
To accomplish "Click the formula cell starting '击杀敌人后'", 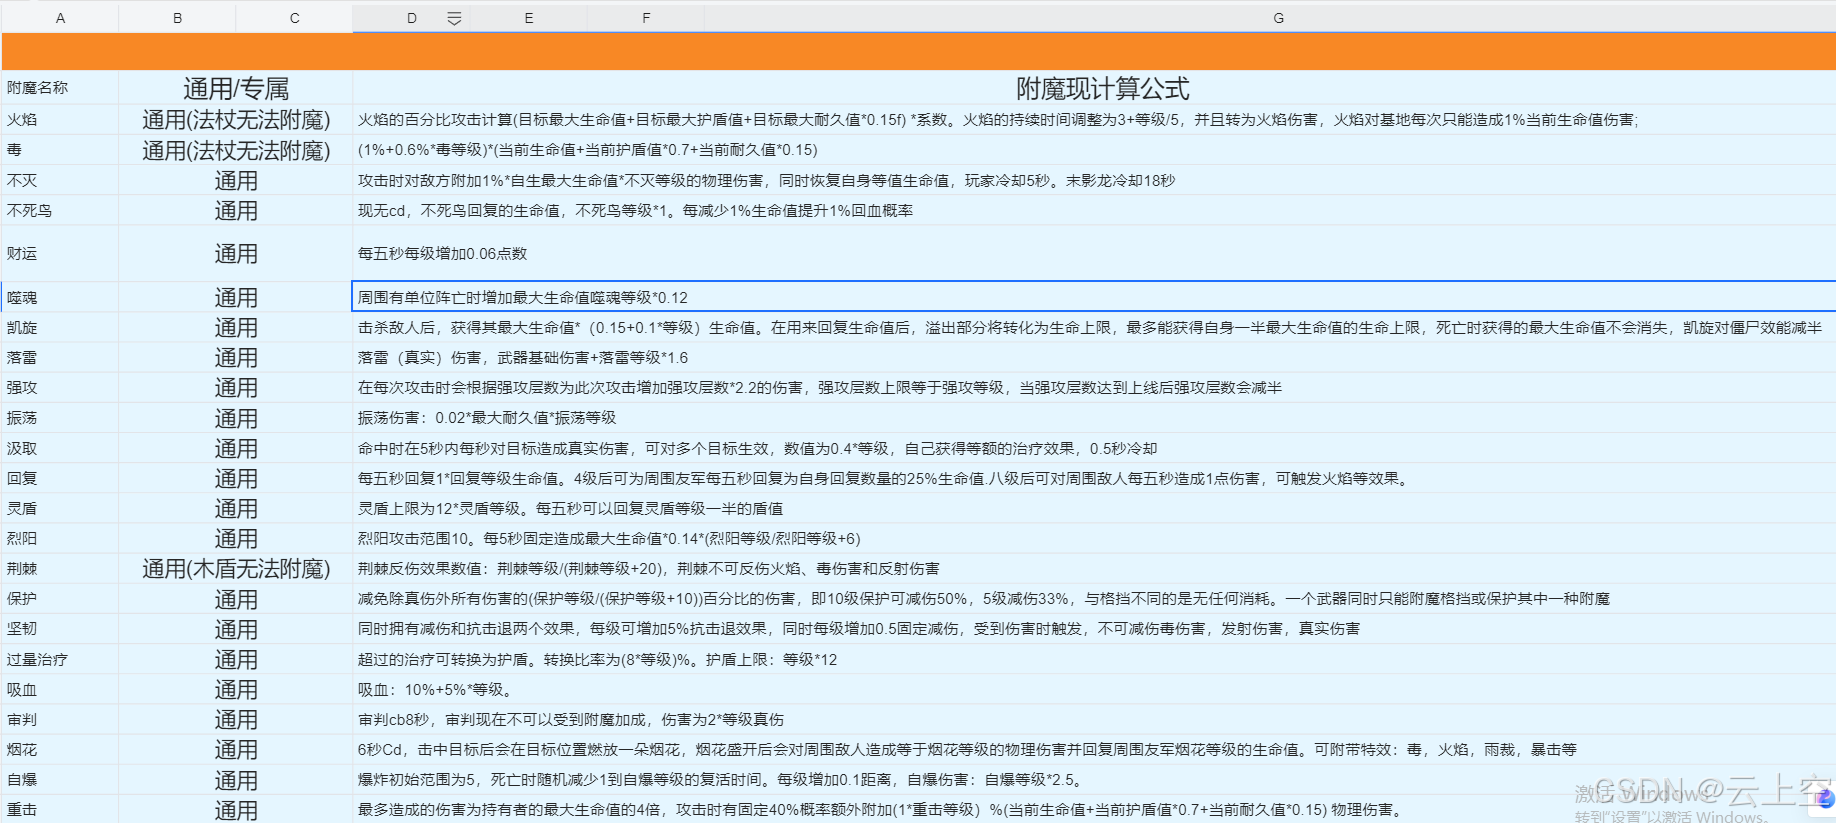I will [x=1094, y=327].
